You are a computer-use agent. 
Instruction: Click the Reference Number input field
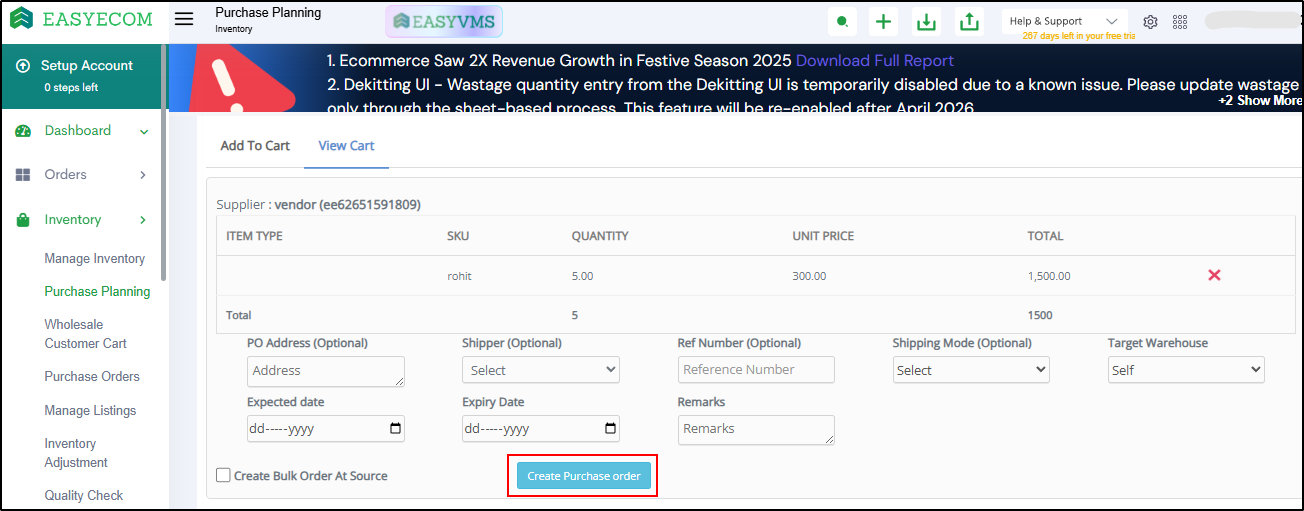pos(755,370)
